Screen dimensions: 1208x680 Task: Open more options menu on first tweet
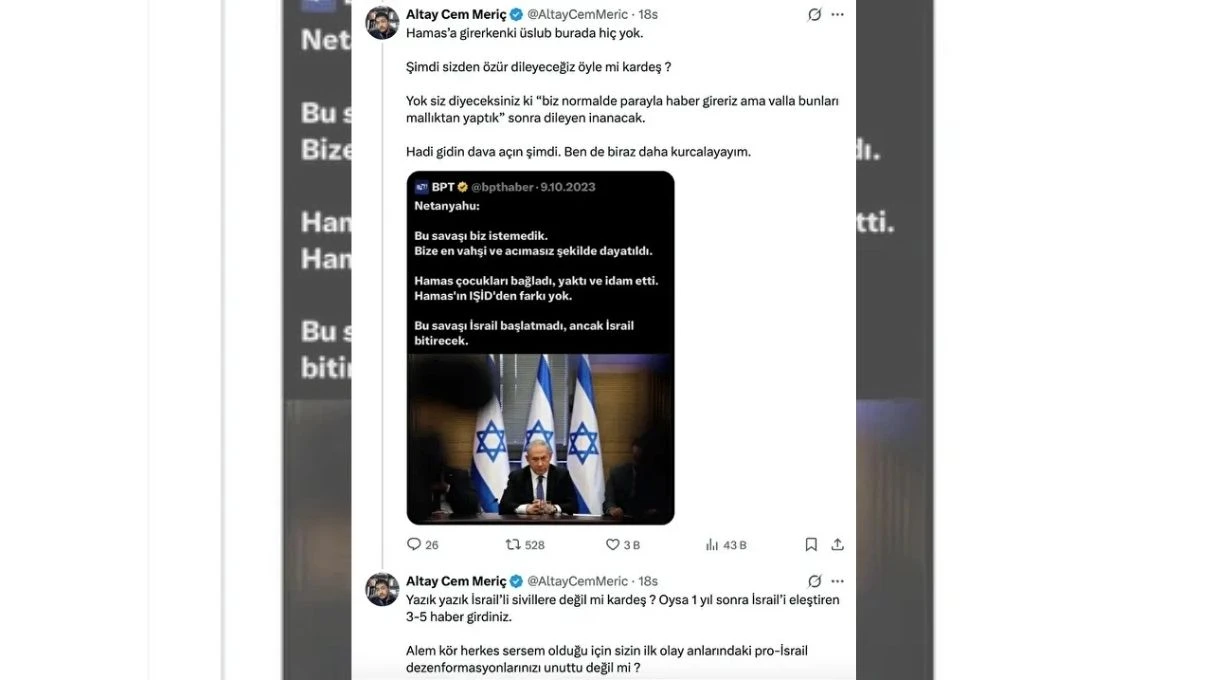(838, 15)
